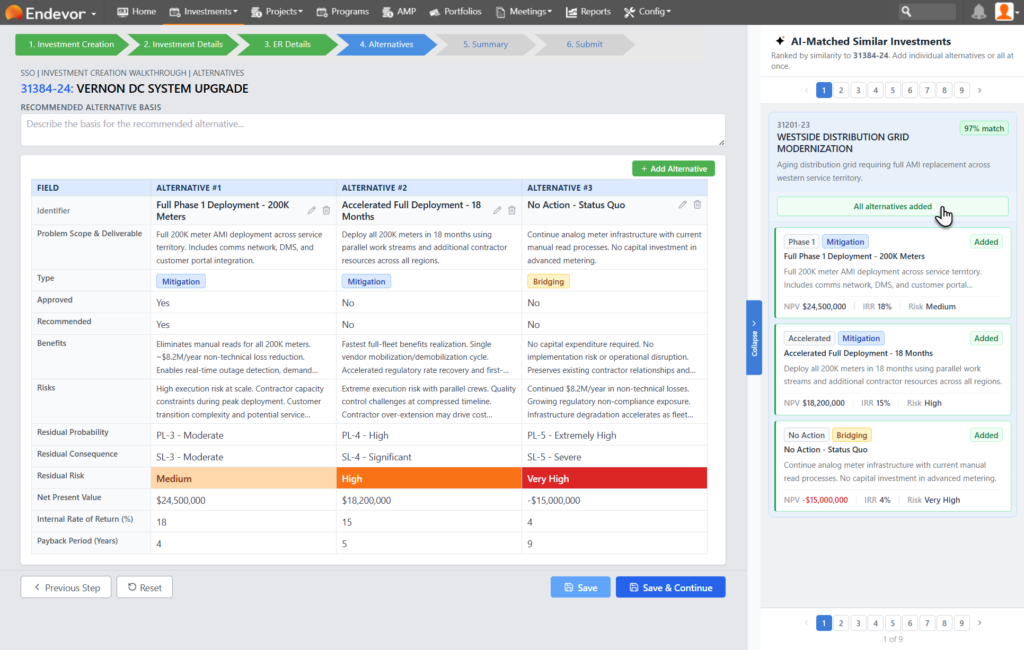
Task: Click the notification bell icon
Action: (977, 12)
